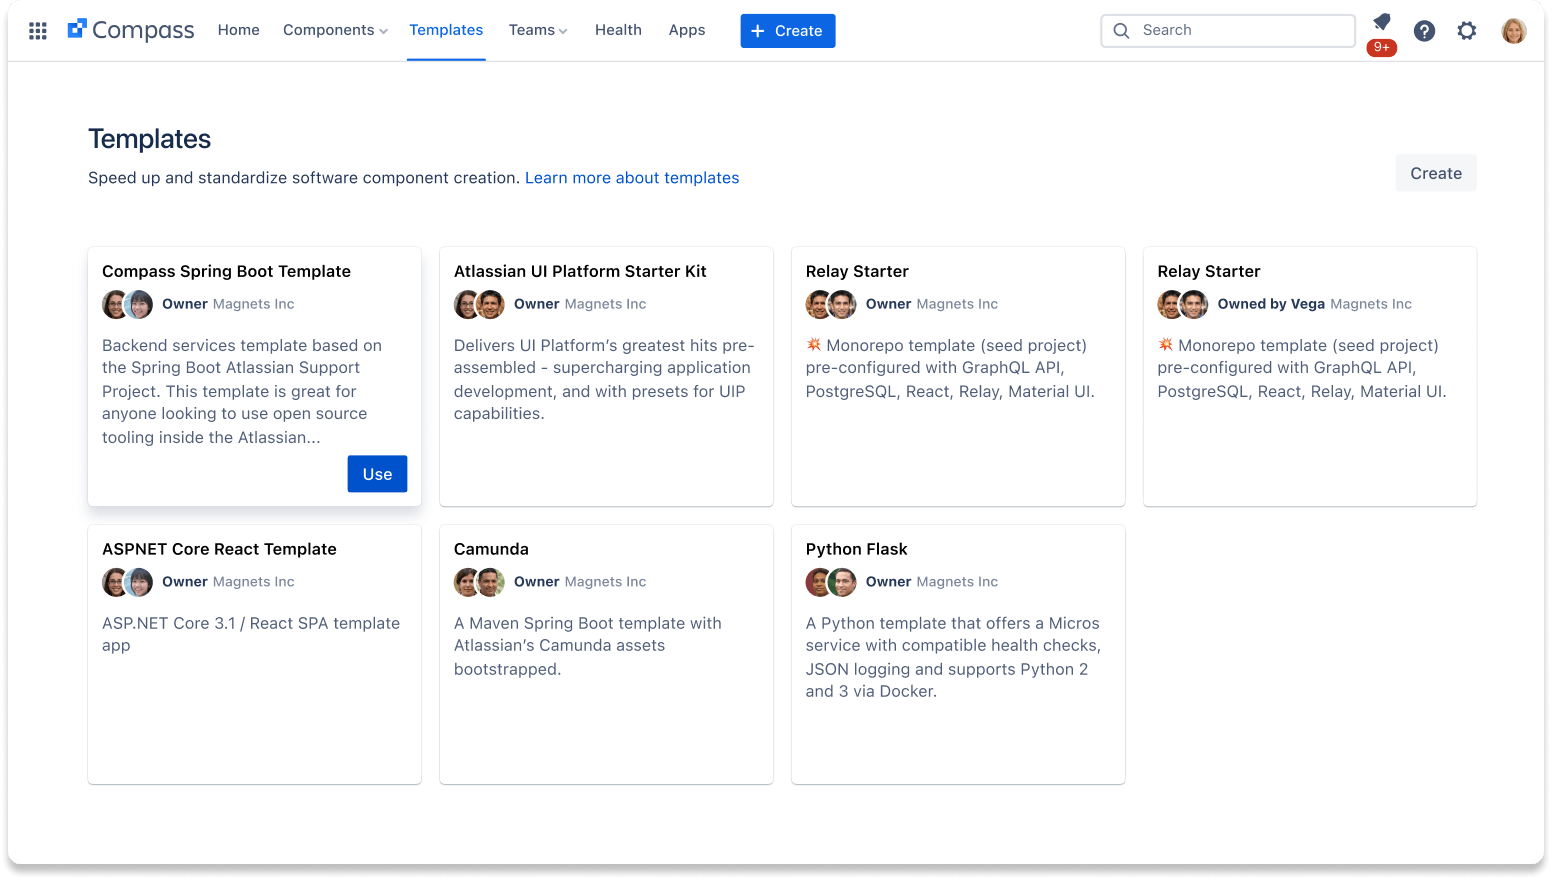Open the help question mark icon
Image resolution: width=1552 pixels, height=880 pixels.
coord(1424,31)
